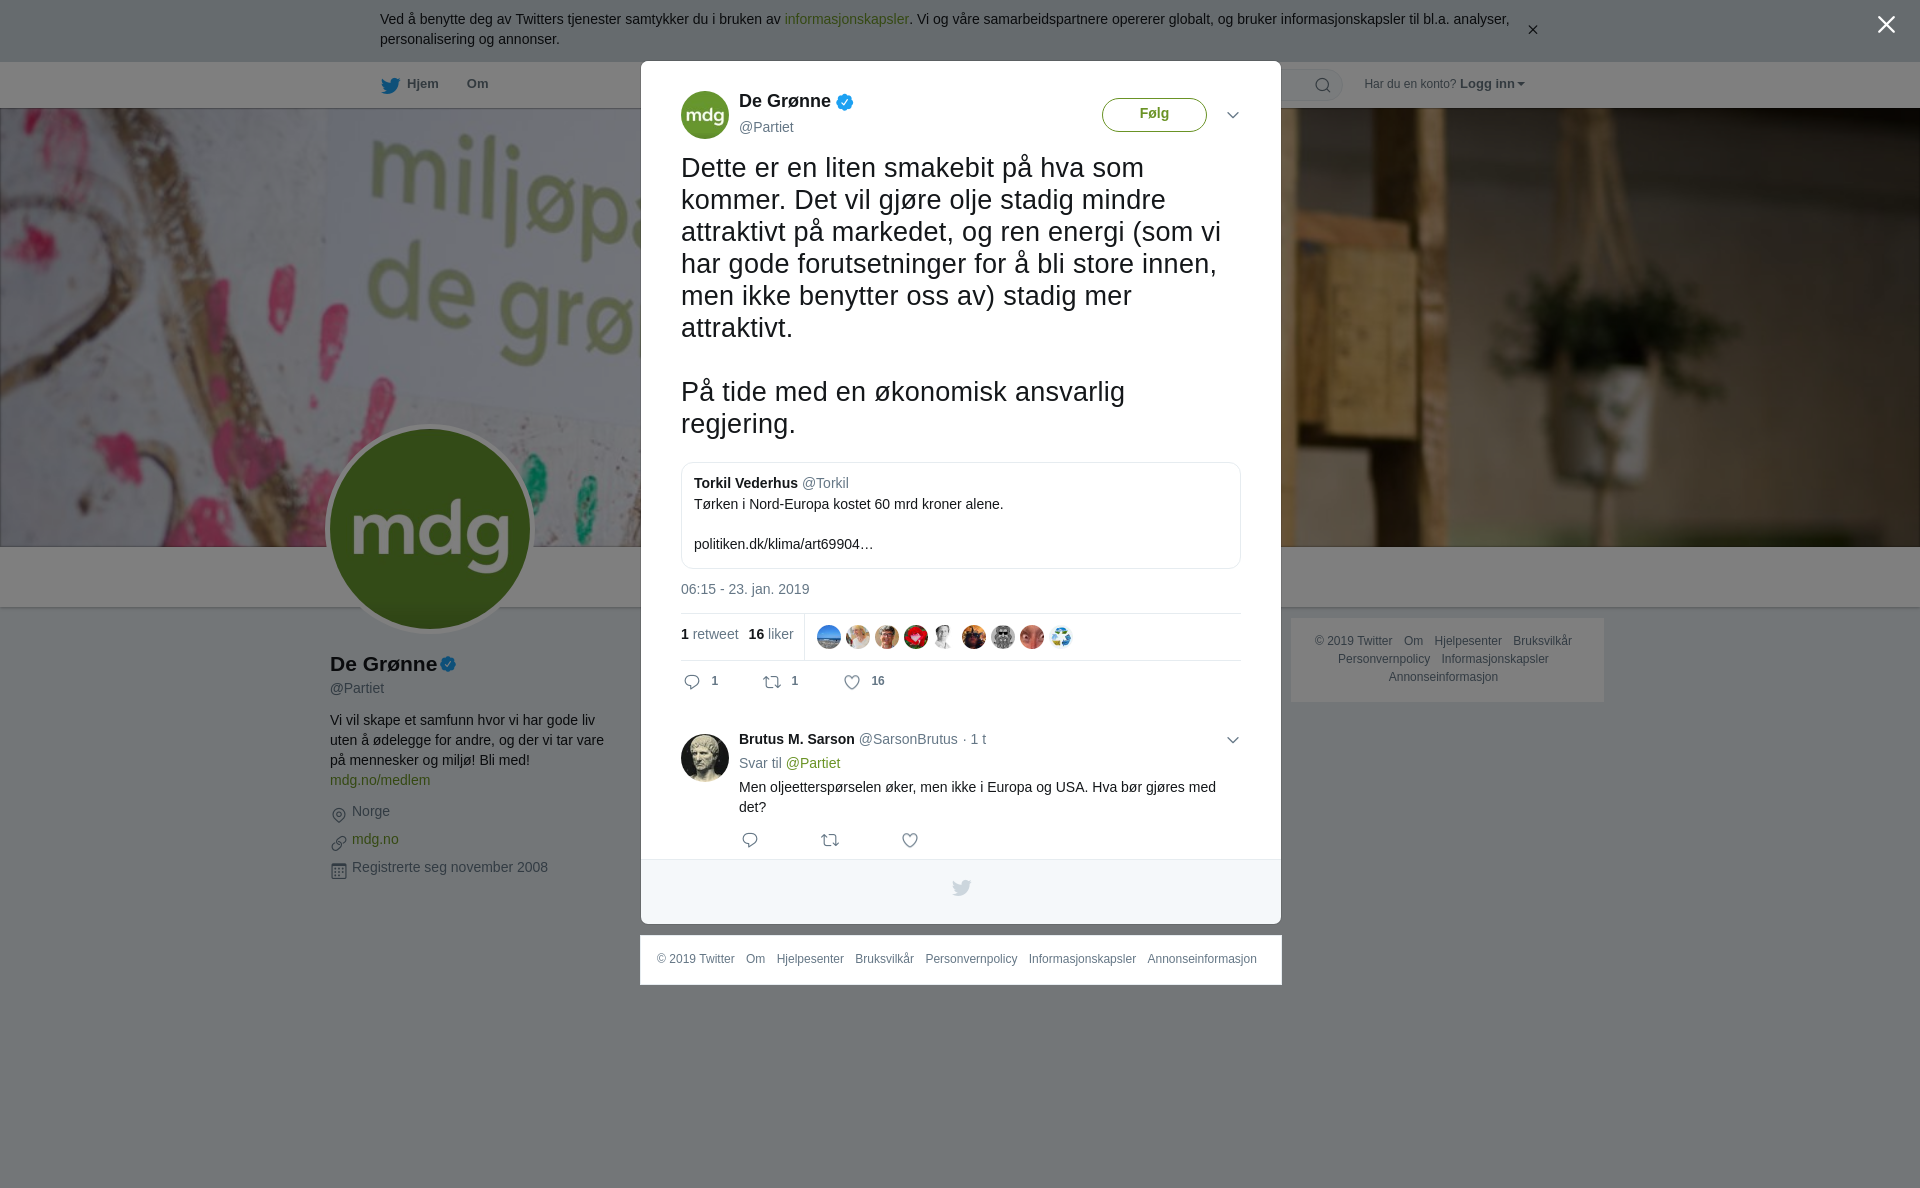Screen dimensions: 1920x1188
Task: Click the reply icon under Brutus M. Sarson's reply
Action: pyautogui.click(x=750, y=840)
